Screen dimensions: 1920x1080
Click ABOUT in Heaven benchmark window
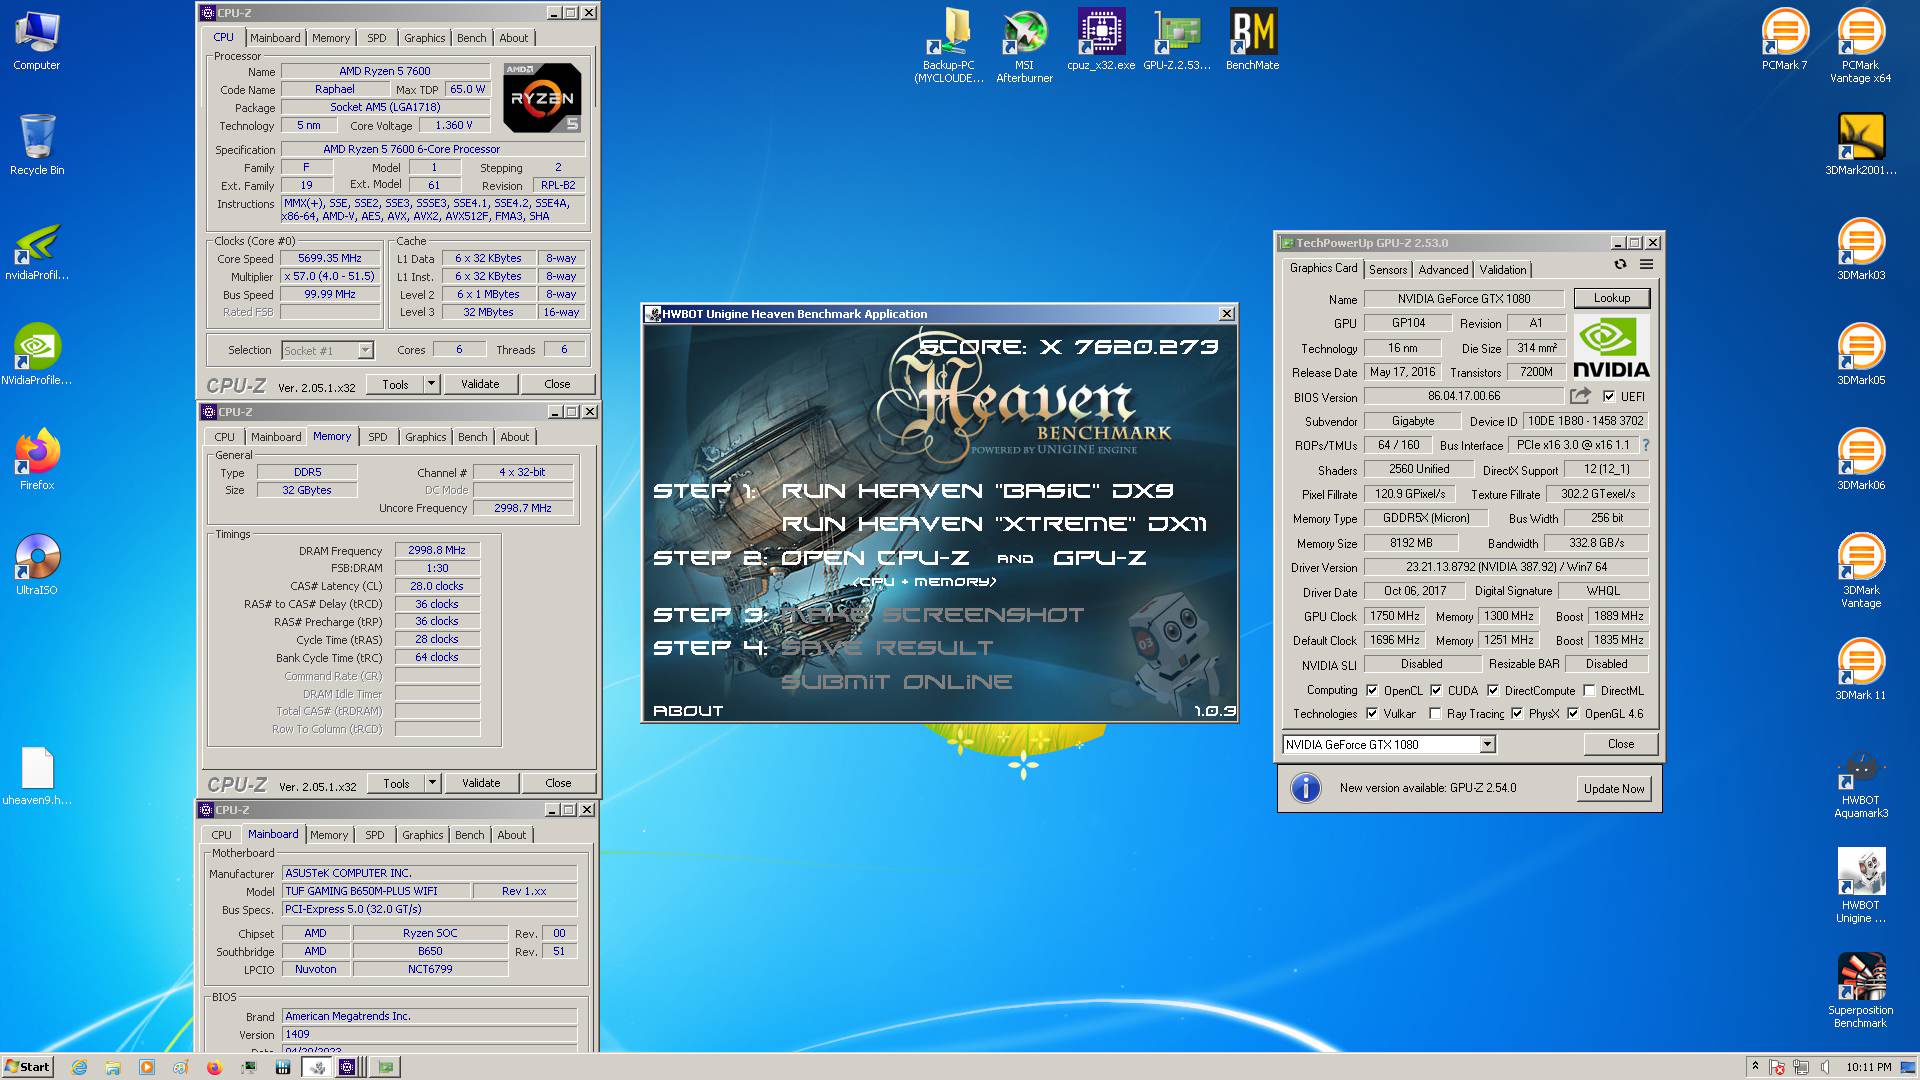click(688, 710)
